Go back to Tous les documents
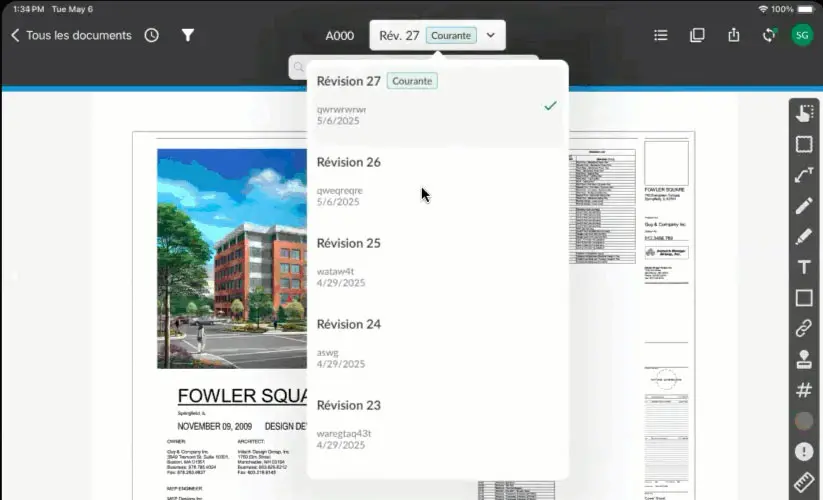The height and width of the screenshot is (500, 823). tap(71, 35)
